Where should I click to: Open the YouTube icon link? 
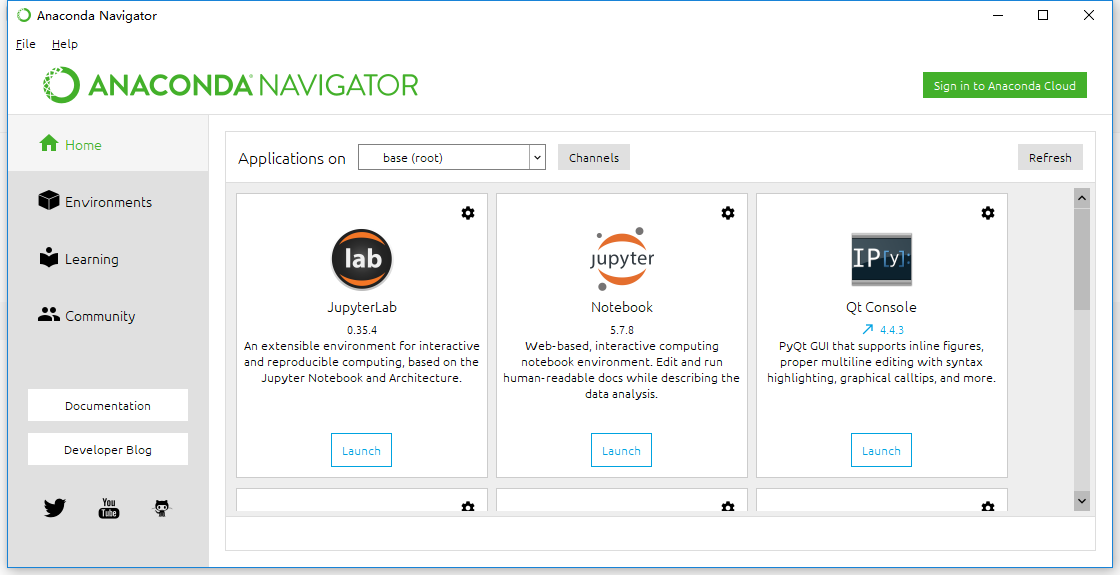[109, 508]
